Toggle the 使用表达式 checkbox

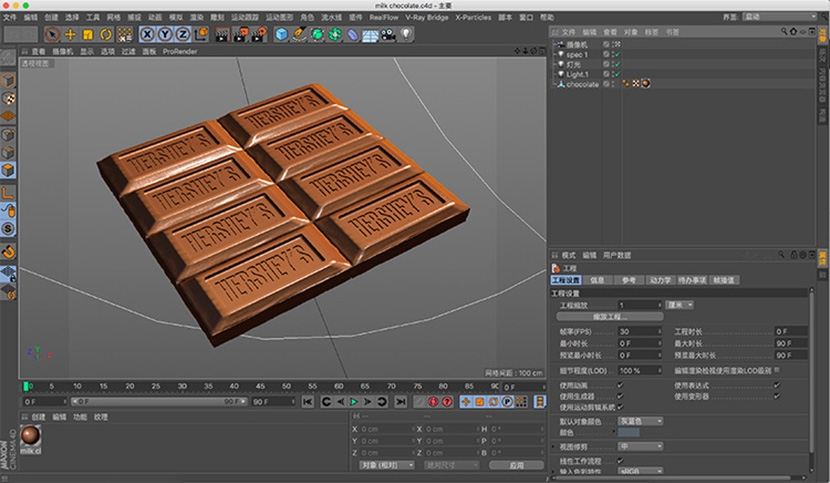tap(777, 385)
